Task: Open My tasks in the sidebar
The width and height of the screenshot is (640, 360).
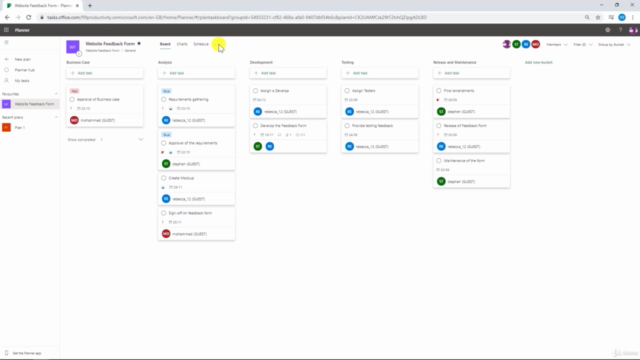Action: (x=22, y=80)
